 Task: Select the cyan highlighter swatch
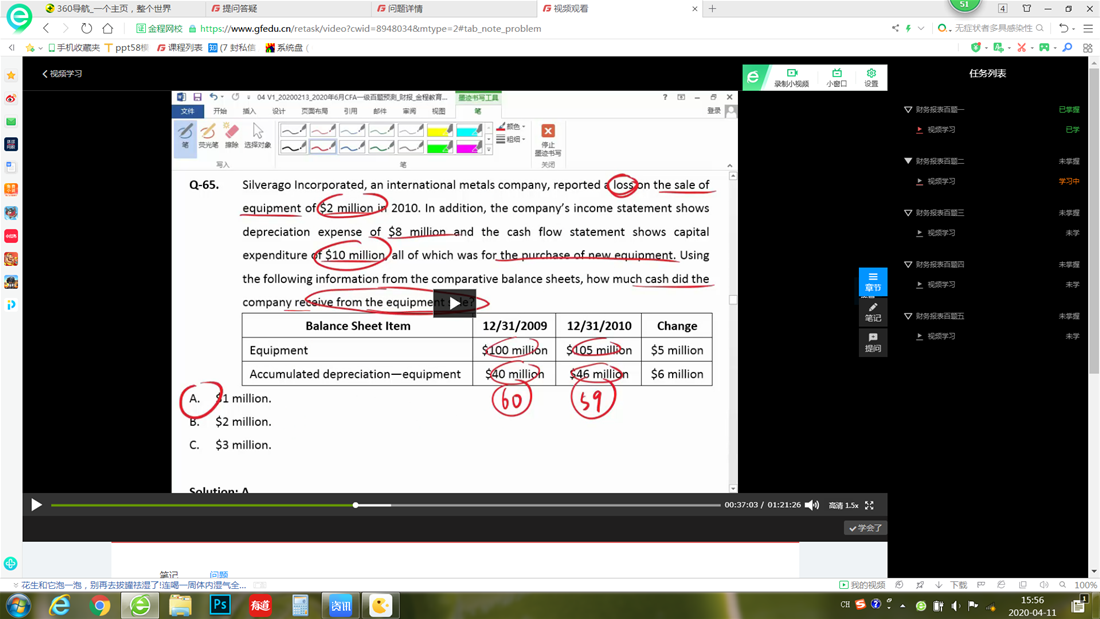[469, 131]
